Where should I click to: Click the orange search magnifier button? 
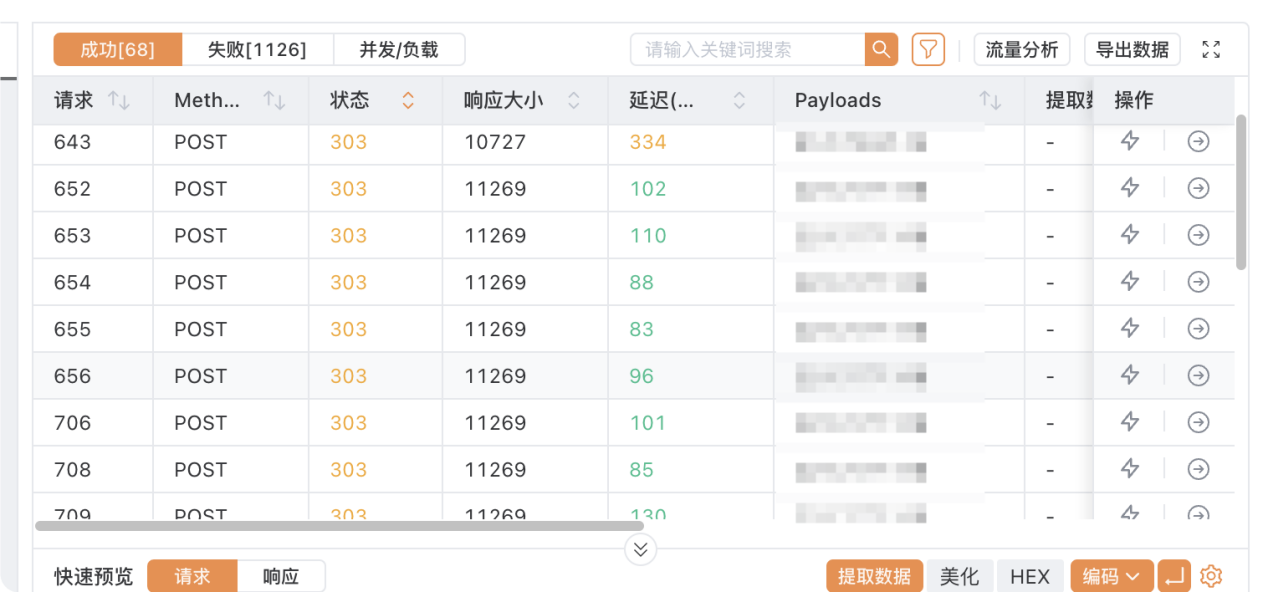(x=881, y=49)
